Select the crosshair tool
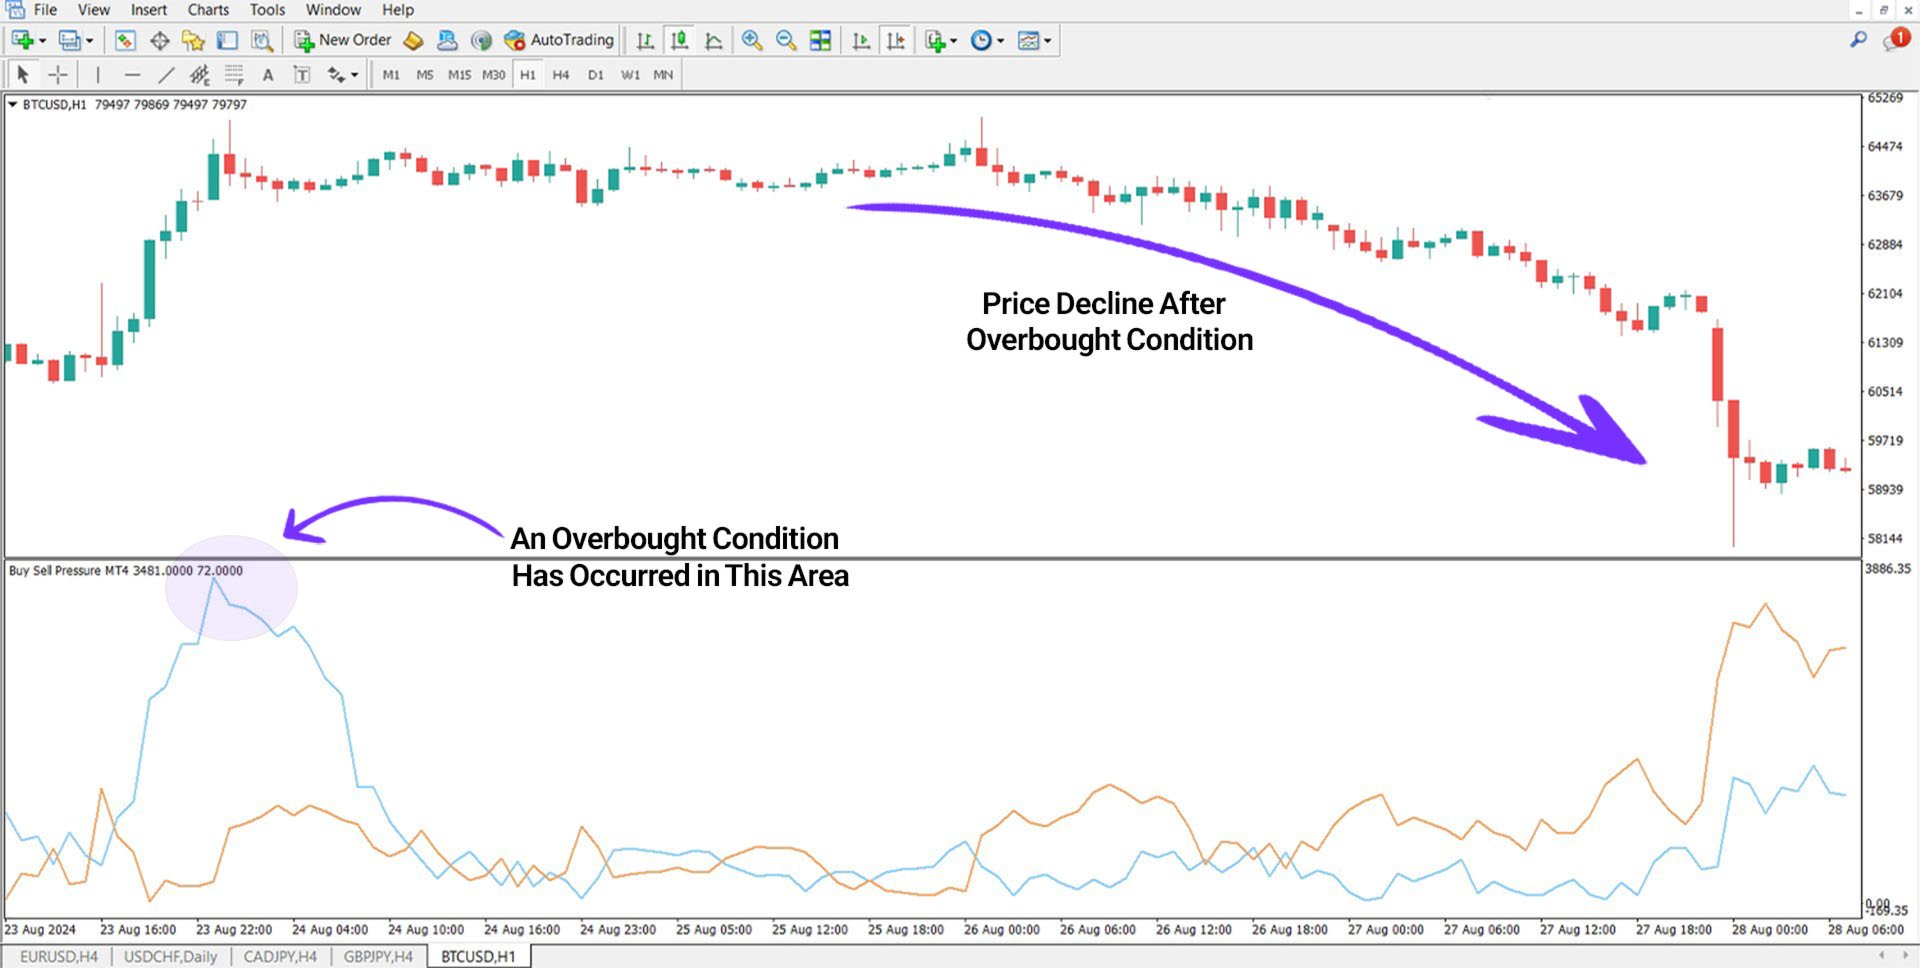Viewport: 1920px width, 968px height. coord(58,75)
